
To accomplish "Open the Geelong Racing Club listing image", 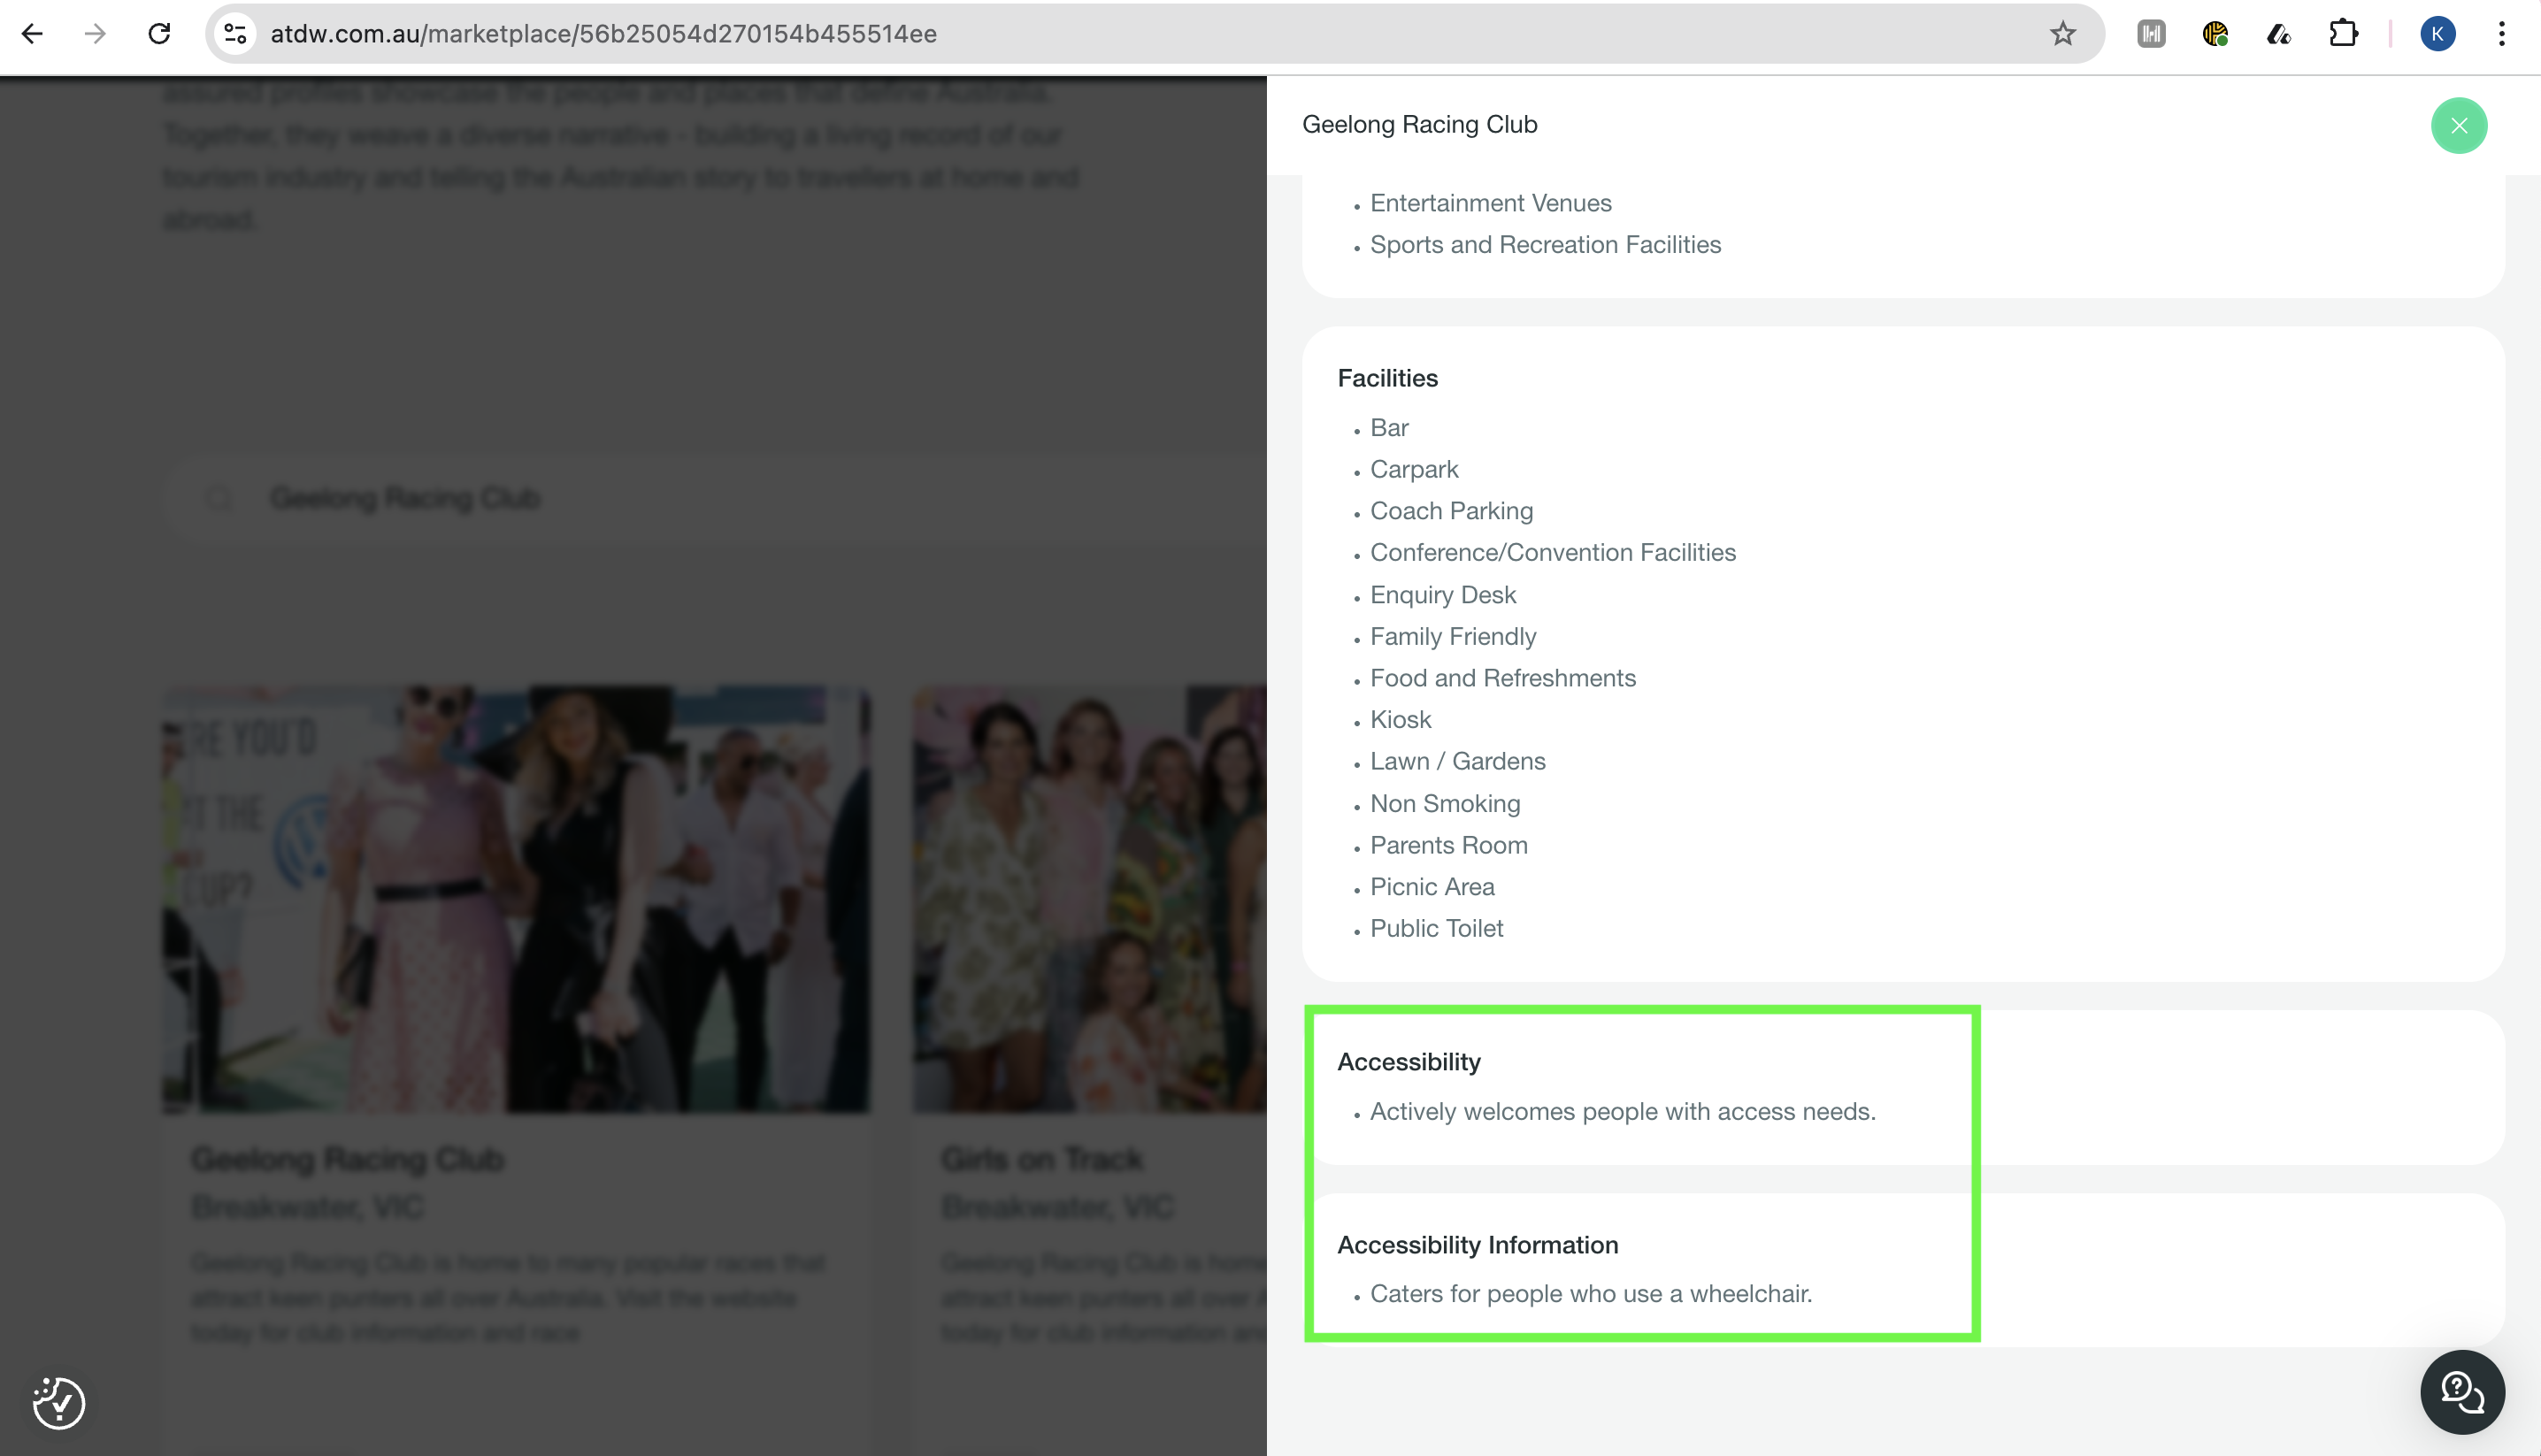I will tap(516, 898).
